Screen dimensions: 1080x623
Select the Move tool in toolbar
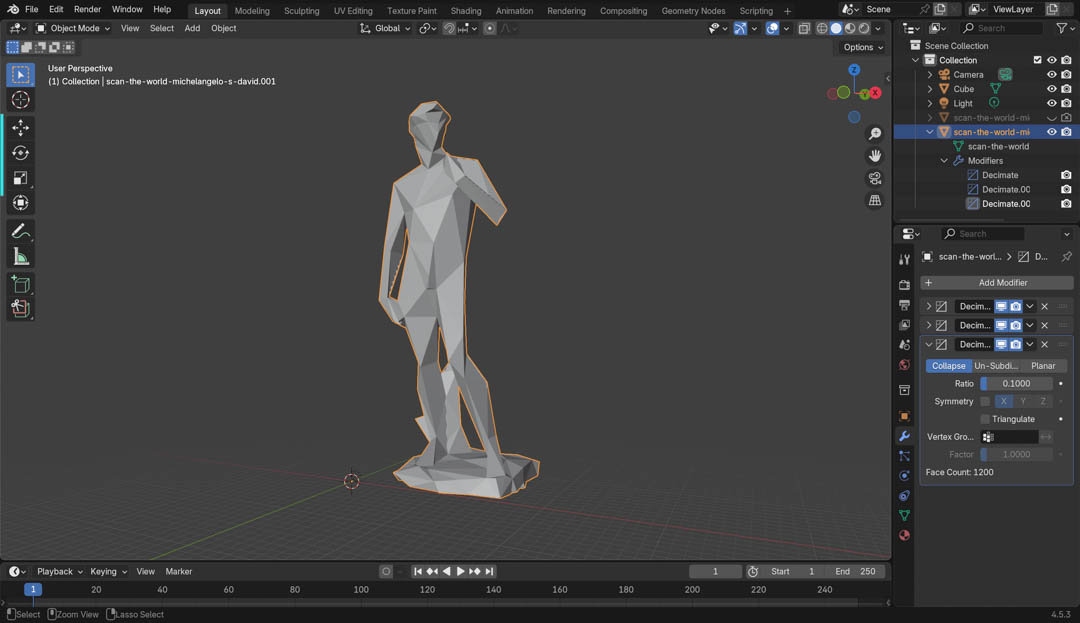point(20,128)
